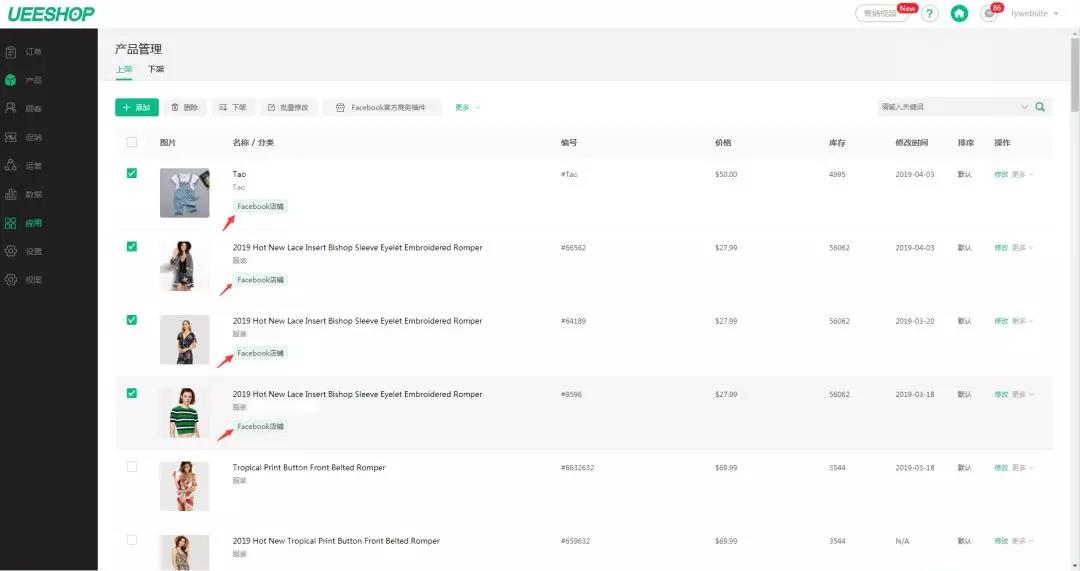Select the 上架 tab
Screen dimensions: 1080x571
123,69
